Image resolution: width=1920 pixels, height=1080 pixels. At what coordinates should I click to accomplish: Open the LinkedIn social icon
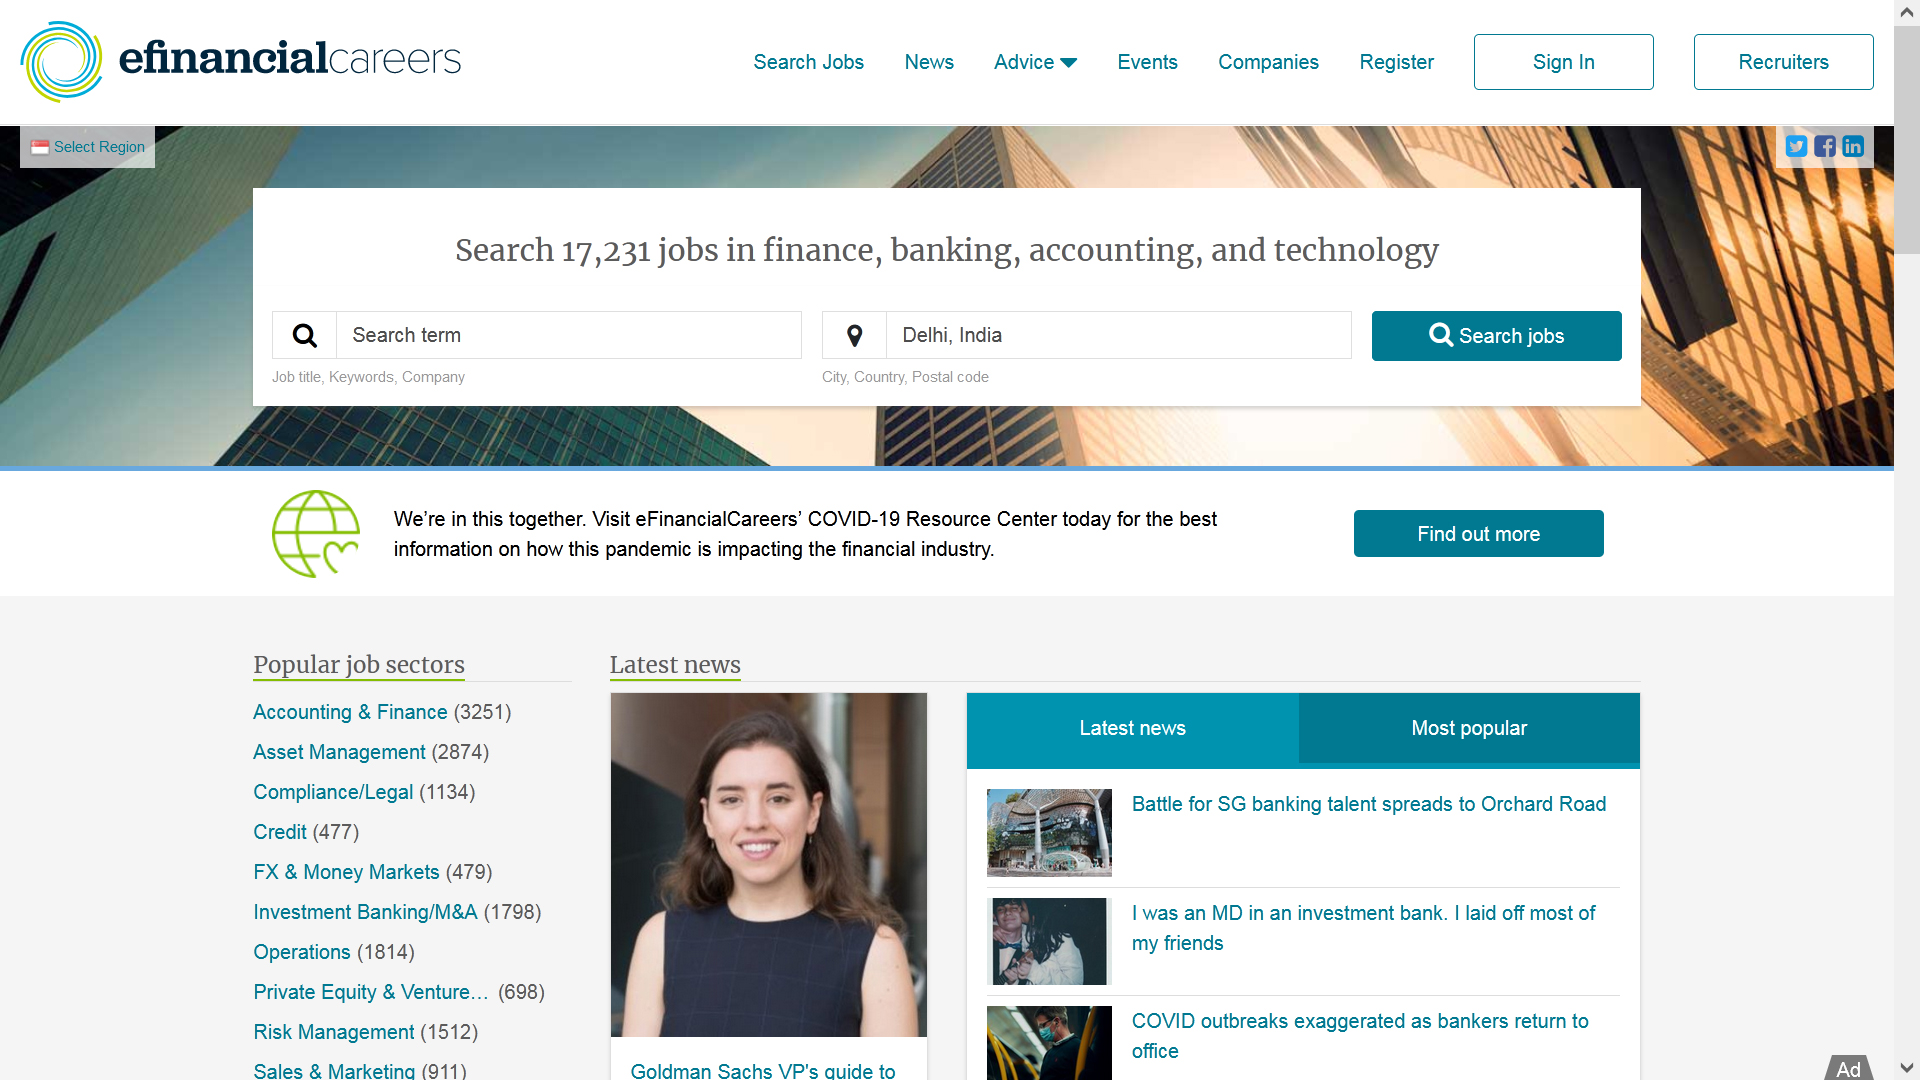tap(1853, 147)
